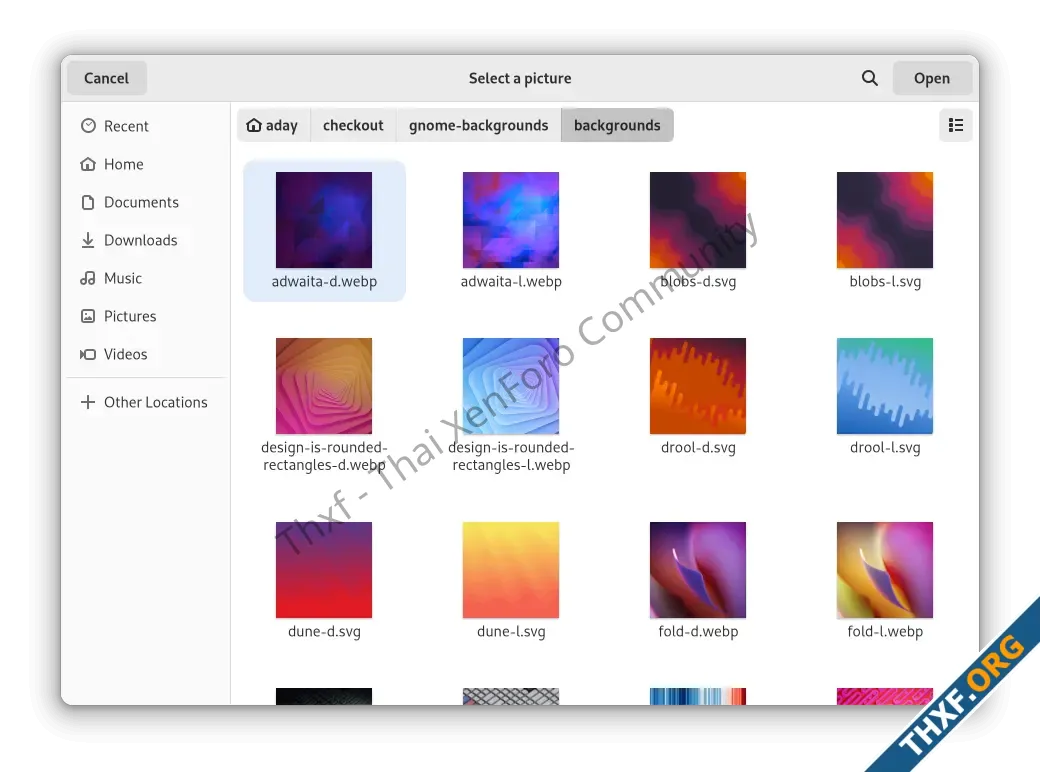The image size is (1040, 772).
Task: Select blobs-d.svg thumbnail
Action: [x=698, y=220]
